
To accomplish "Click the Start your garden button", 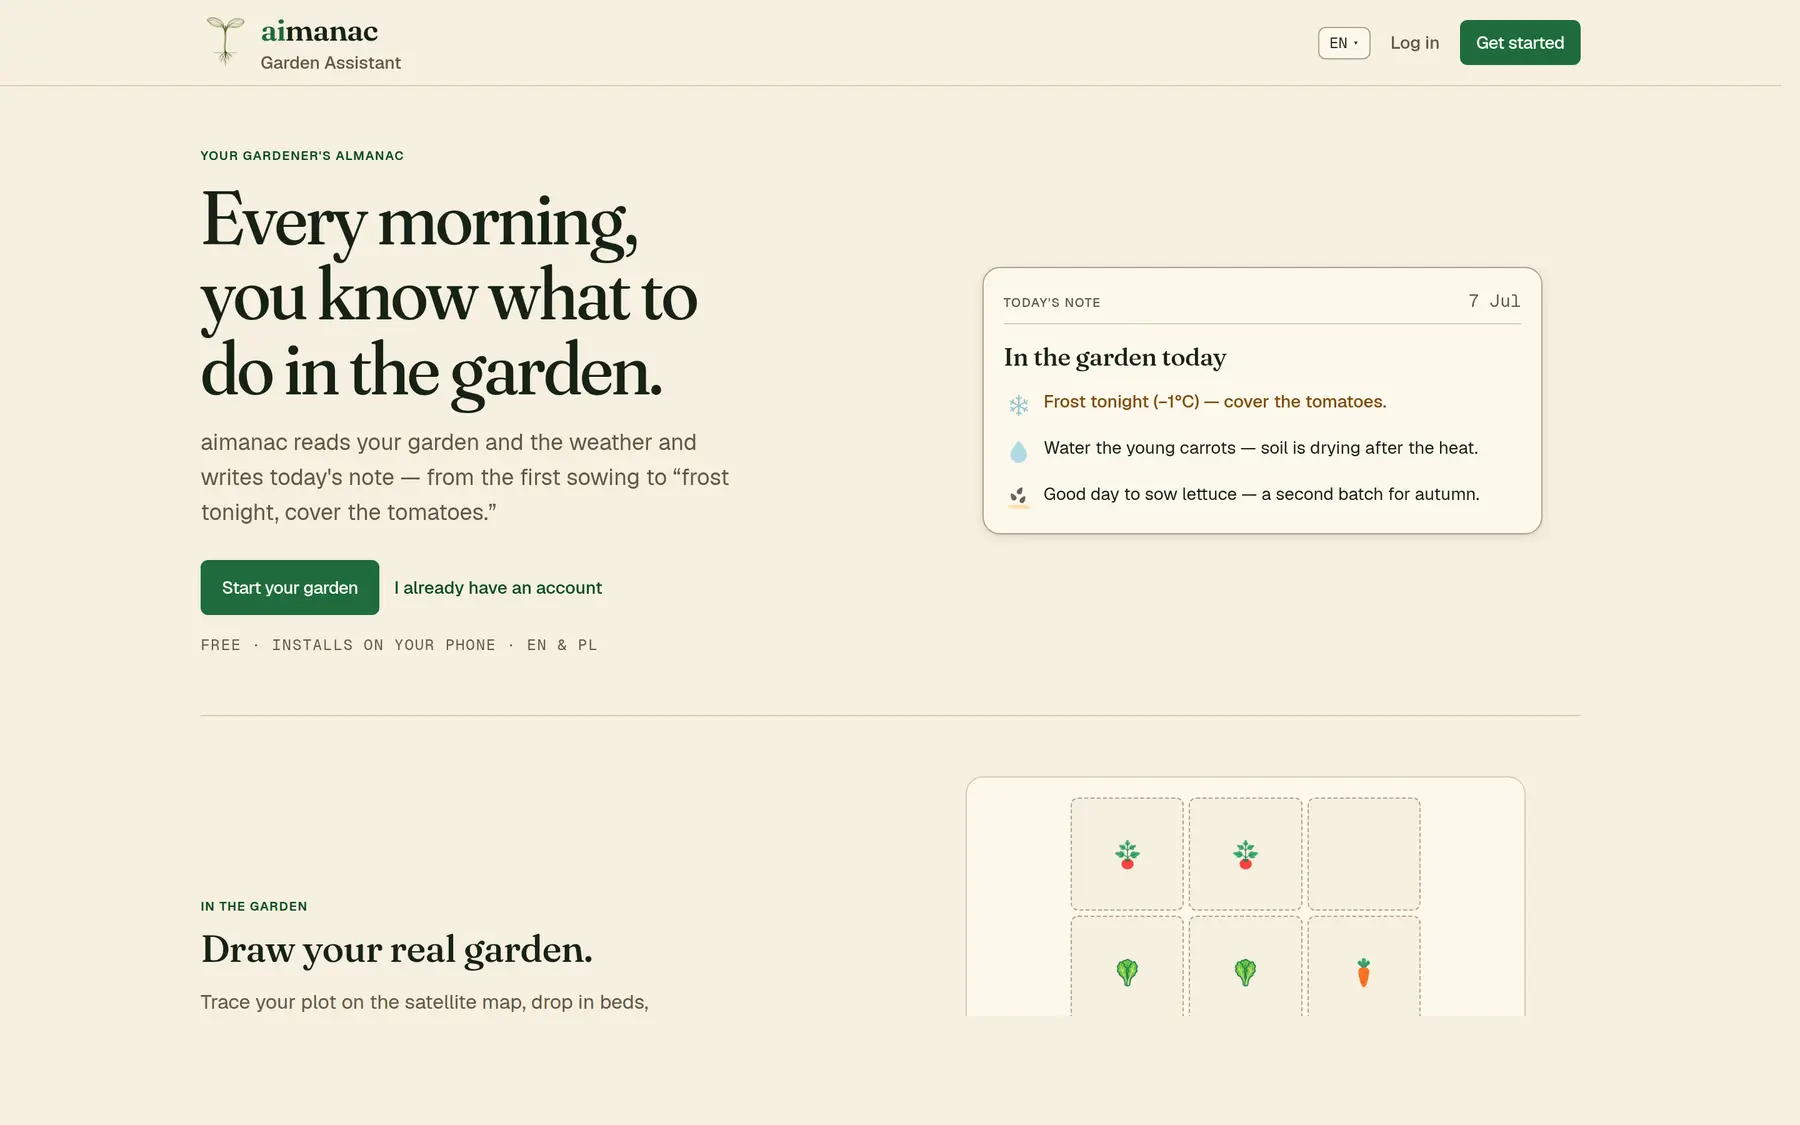I will (x=290, y=588).
